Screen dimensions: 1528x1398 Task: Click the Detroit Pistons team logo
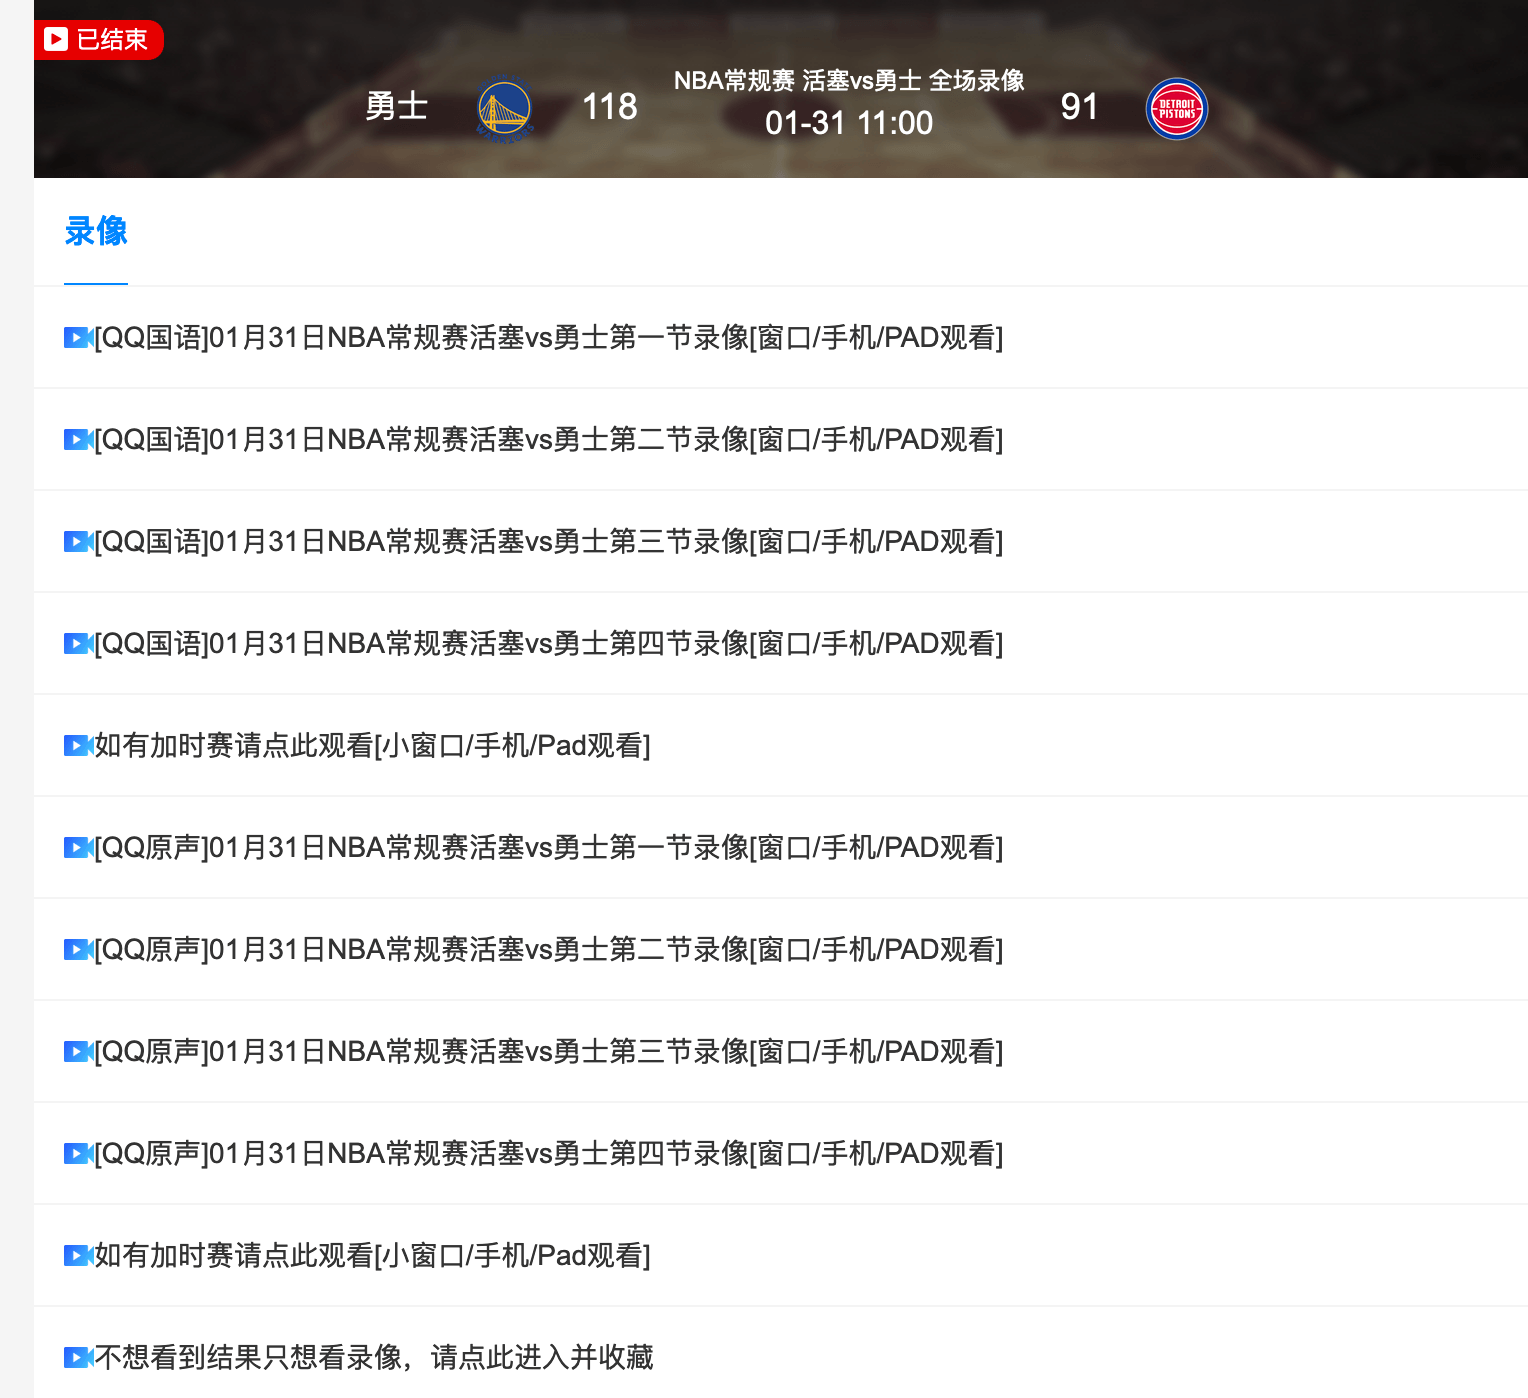pos(1177,108)
